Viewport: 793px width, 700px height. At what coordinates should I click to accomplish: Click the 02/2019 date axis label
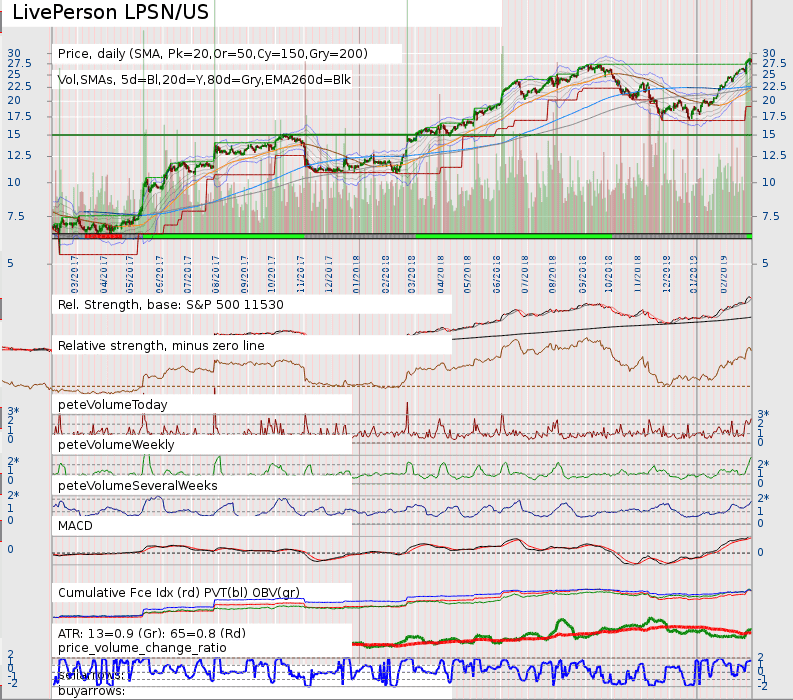(x=723, y=275)
